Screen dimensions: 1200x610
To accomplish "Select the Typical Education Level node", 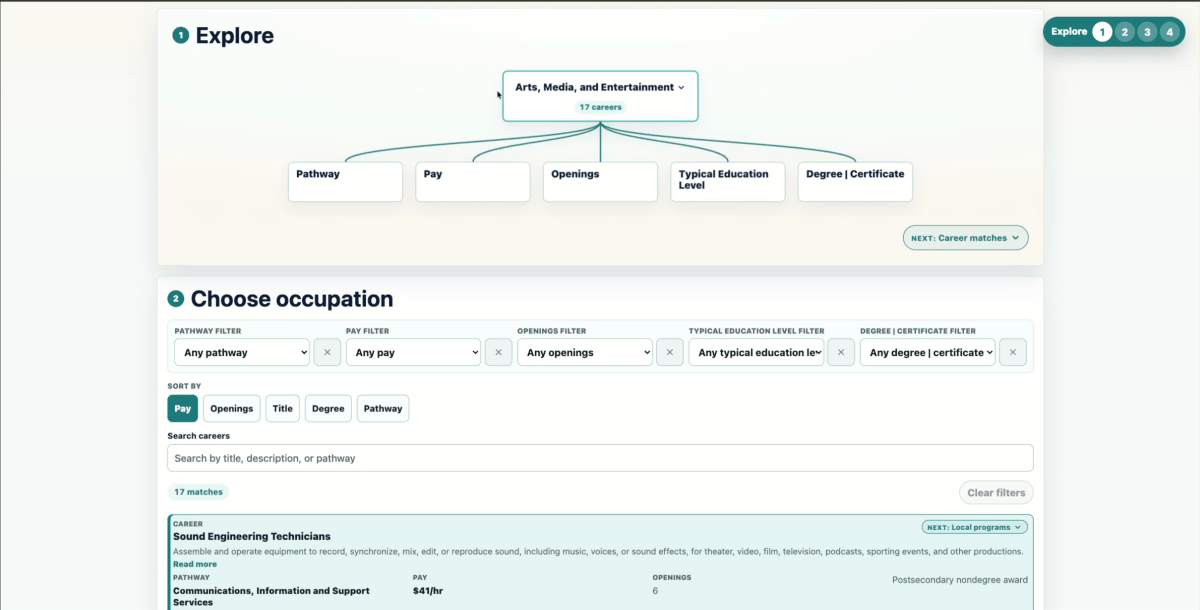I will (x=728, y=182).
